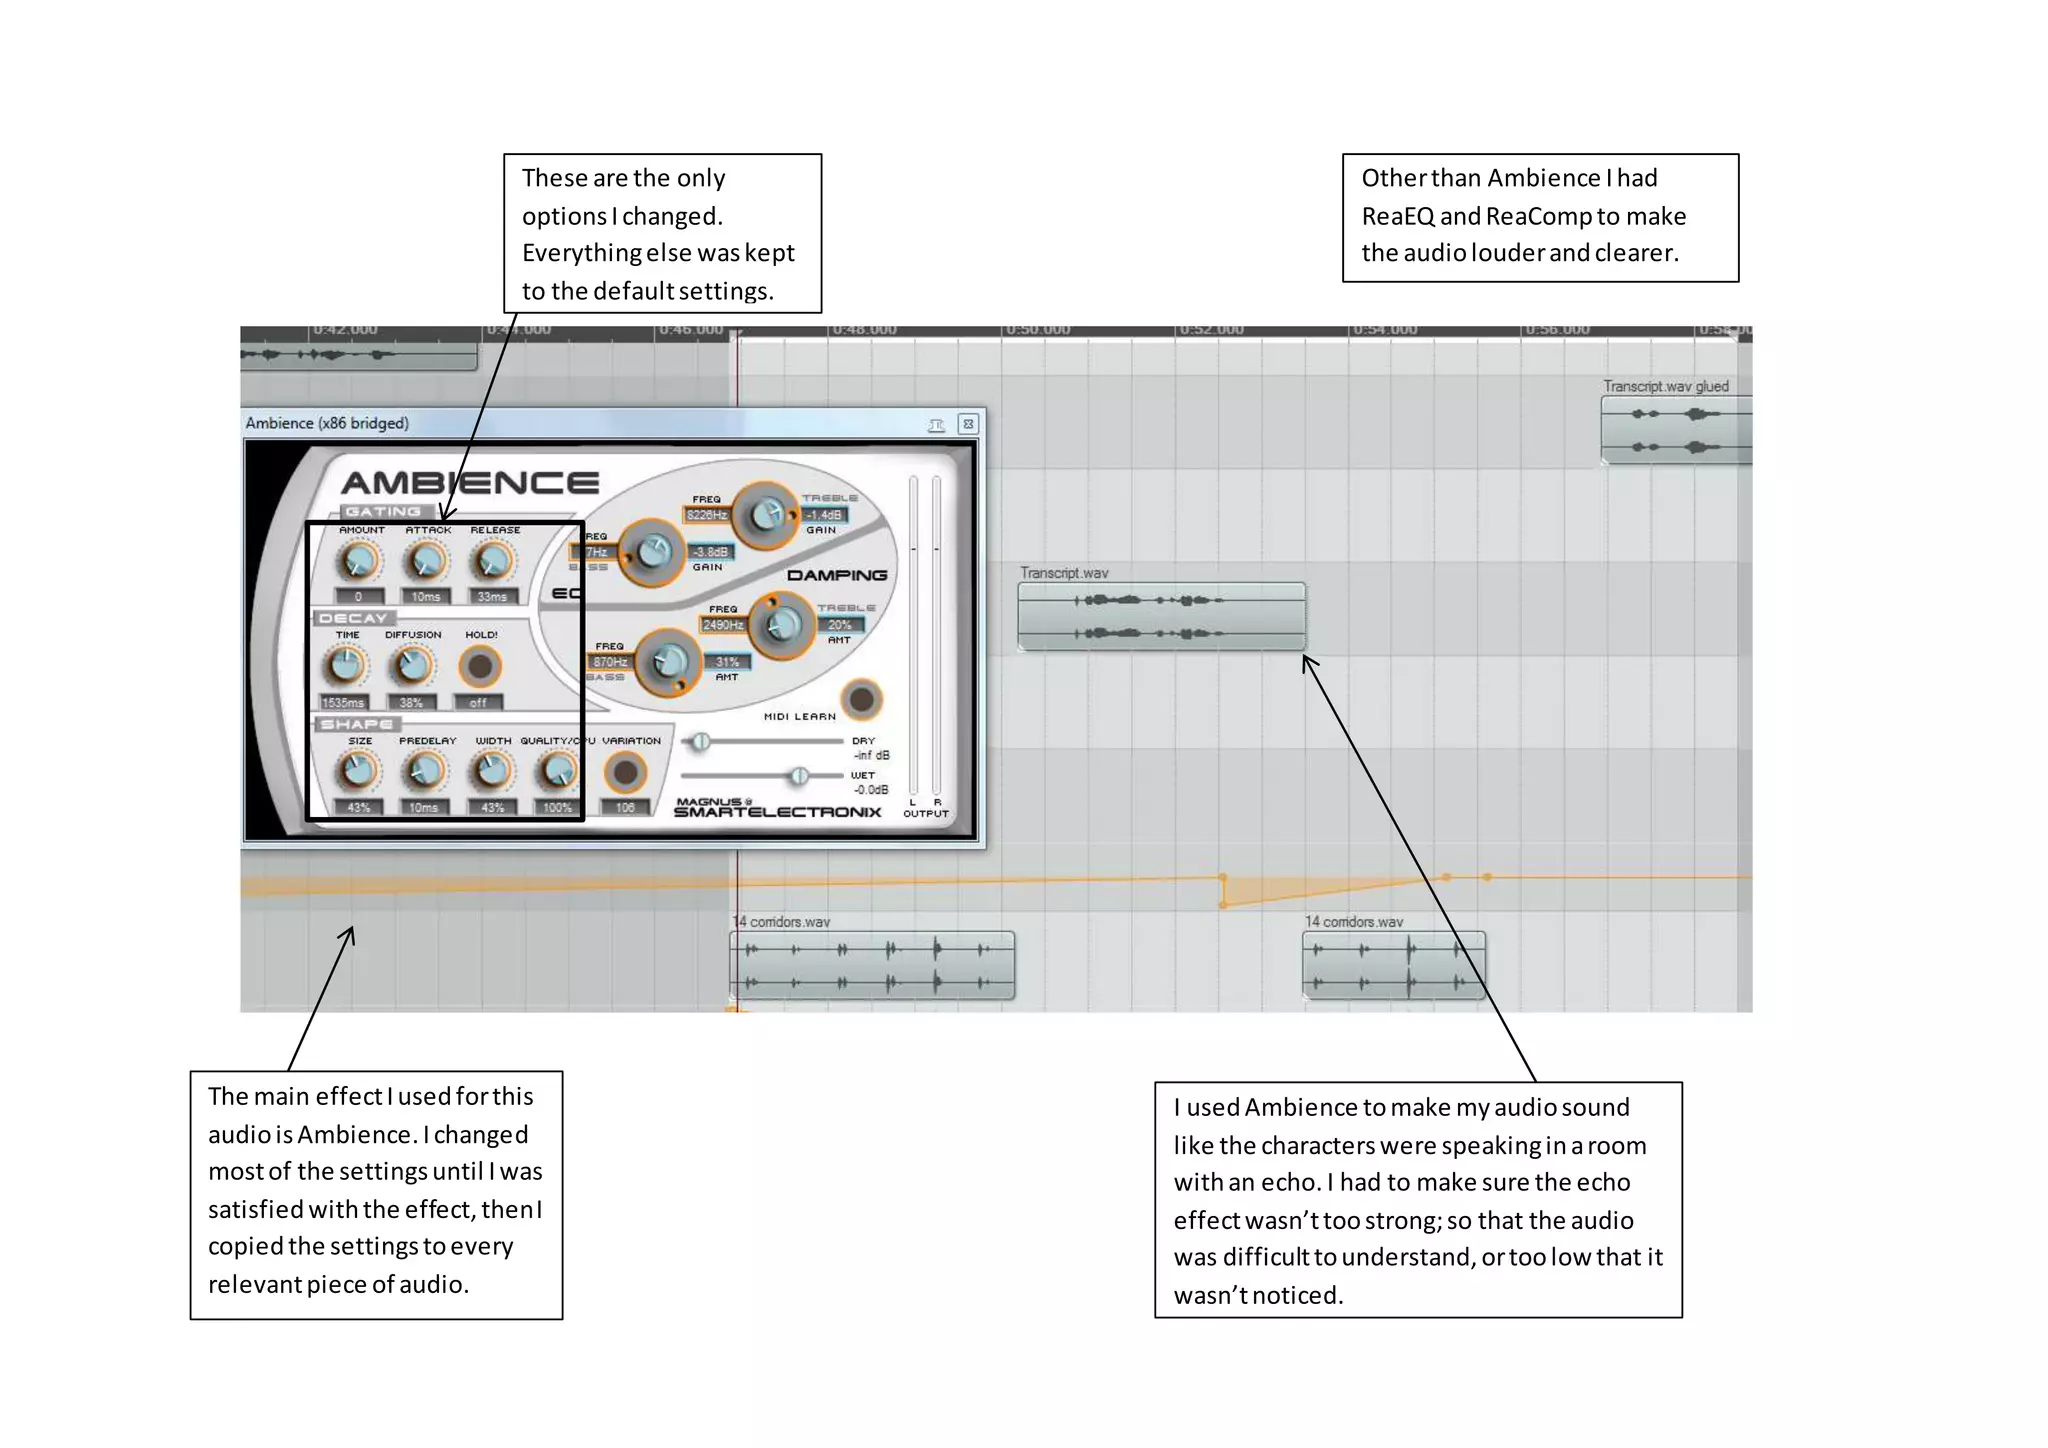Viewport: 2048px width, 1448px height.
Task: Click the damping treble amount knob
Action: (782, 625)
